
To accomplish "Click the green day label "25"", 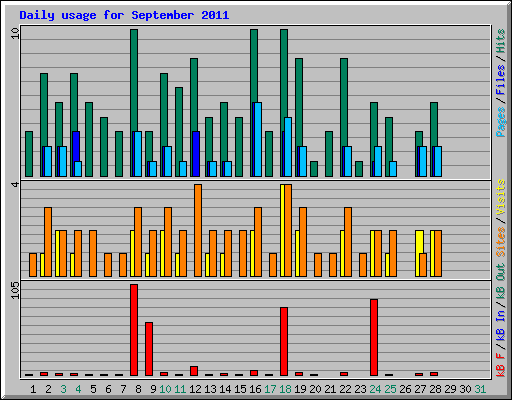I will 390,389.
